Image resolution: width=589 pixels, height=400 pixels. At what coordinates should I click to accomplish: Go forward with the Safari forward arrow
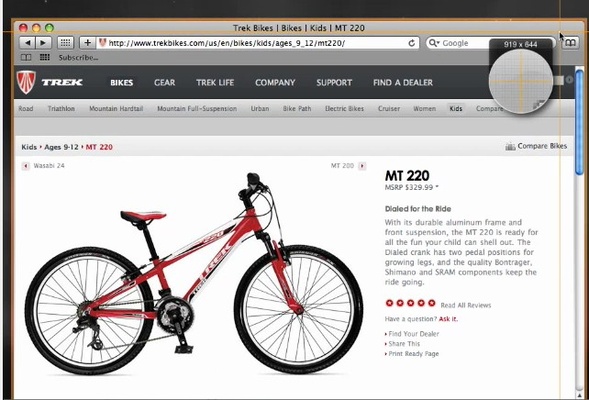43,43
